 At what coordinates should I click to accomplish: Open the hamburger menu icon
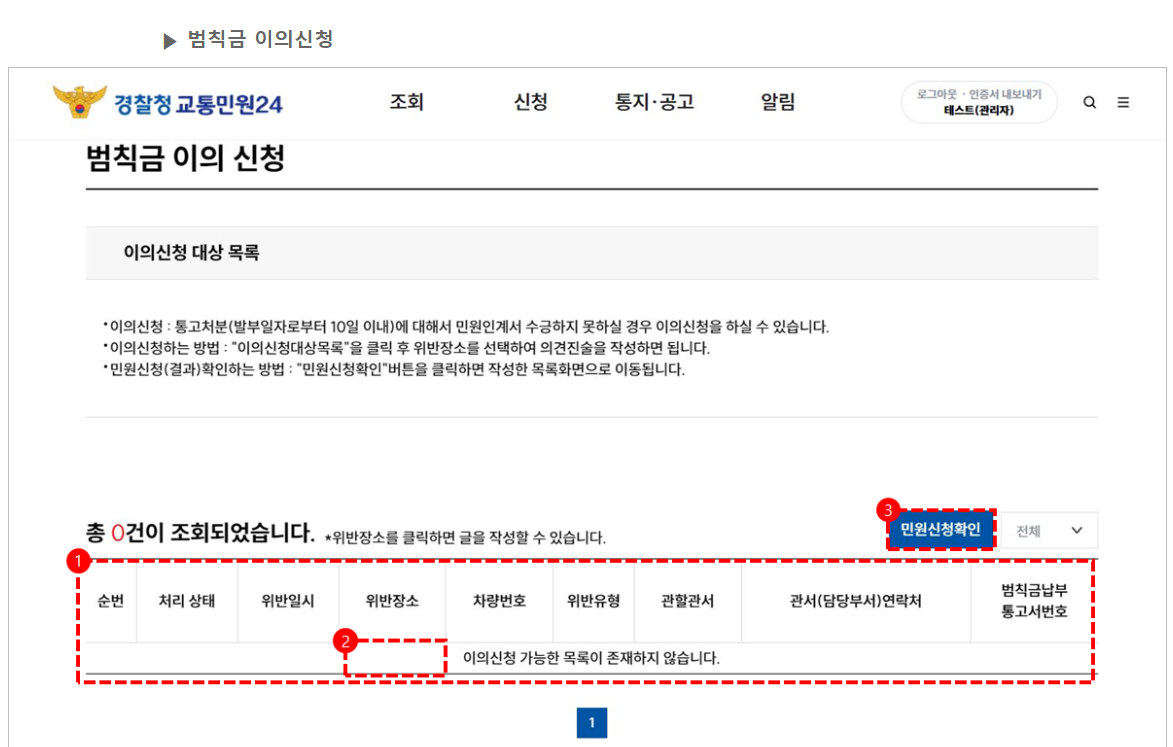tap(1124, 102)
